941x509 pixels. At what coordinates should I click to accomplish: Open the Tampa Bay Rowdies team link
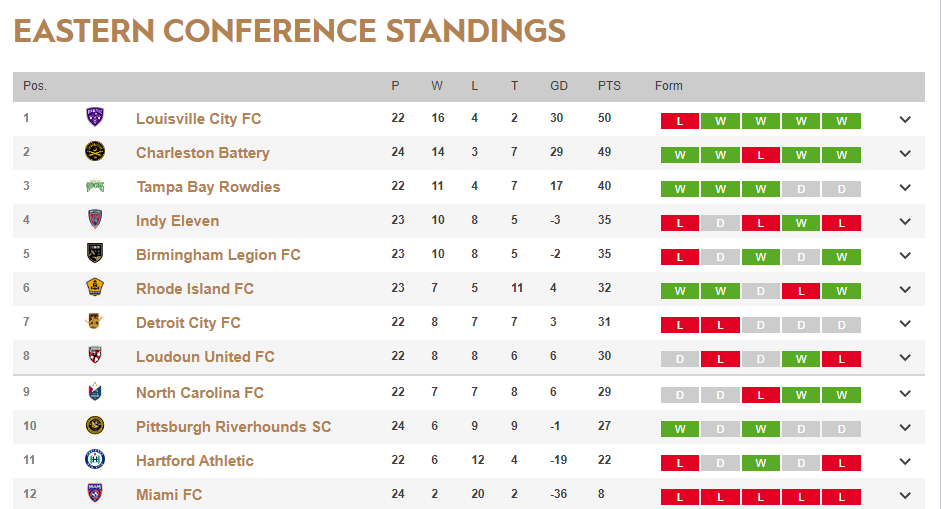208,186
